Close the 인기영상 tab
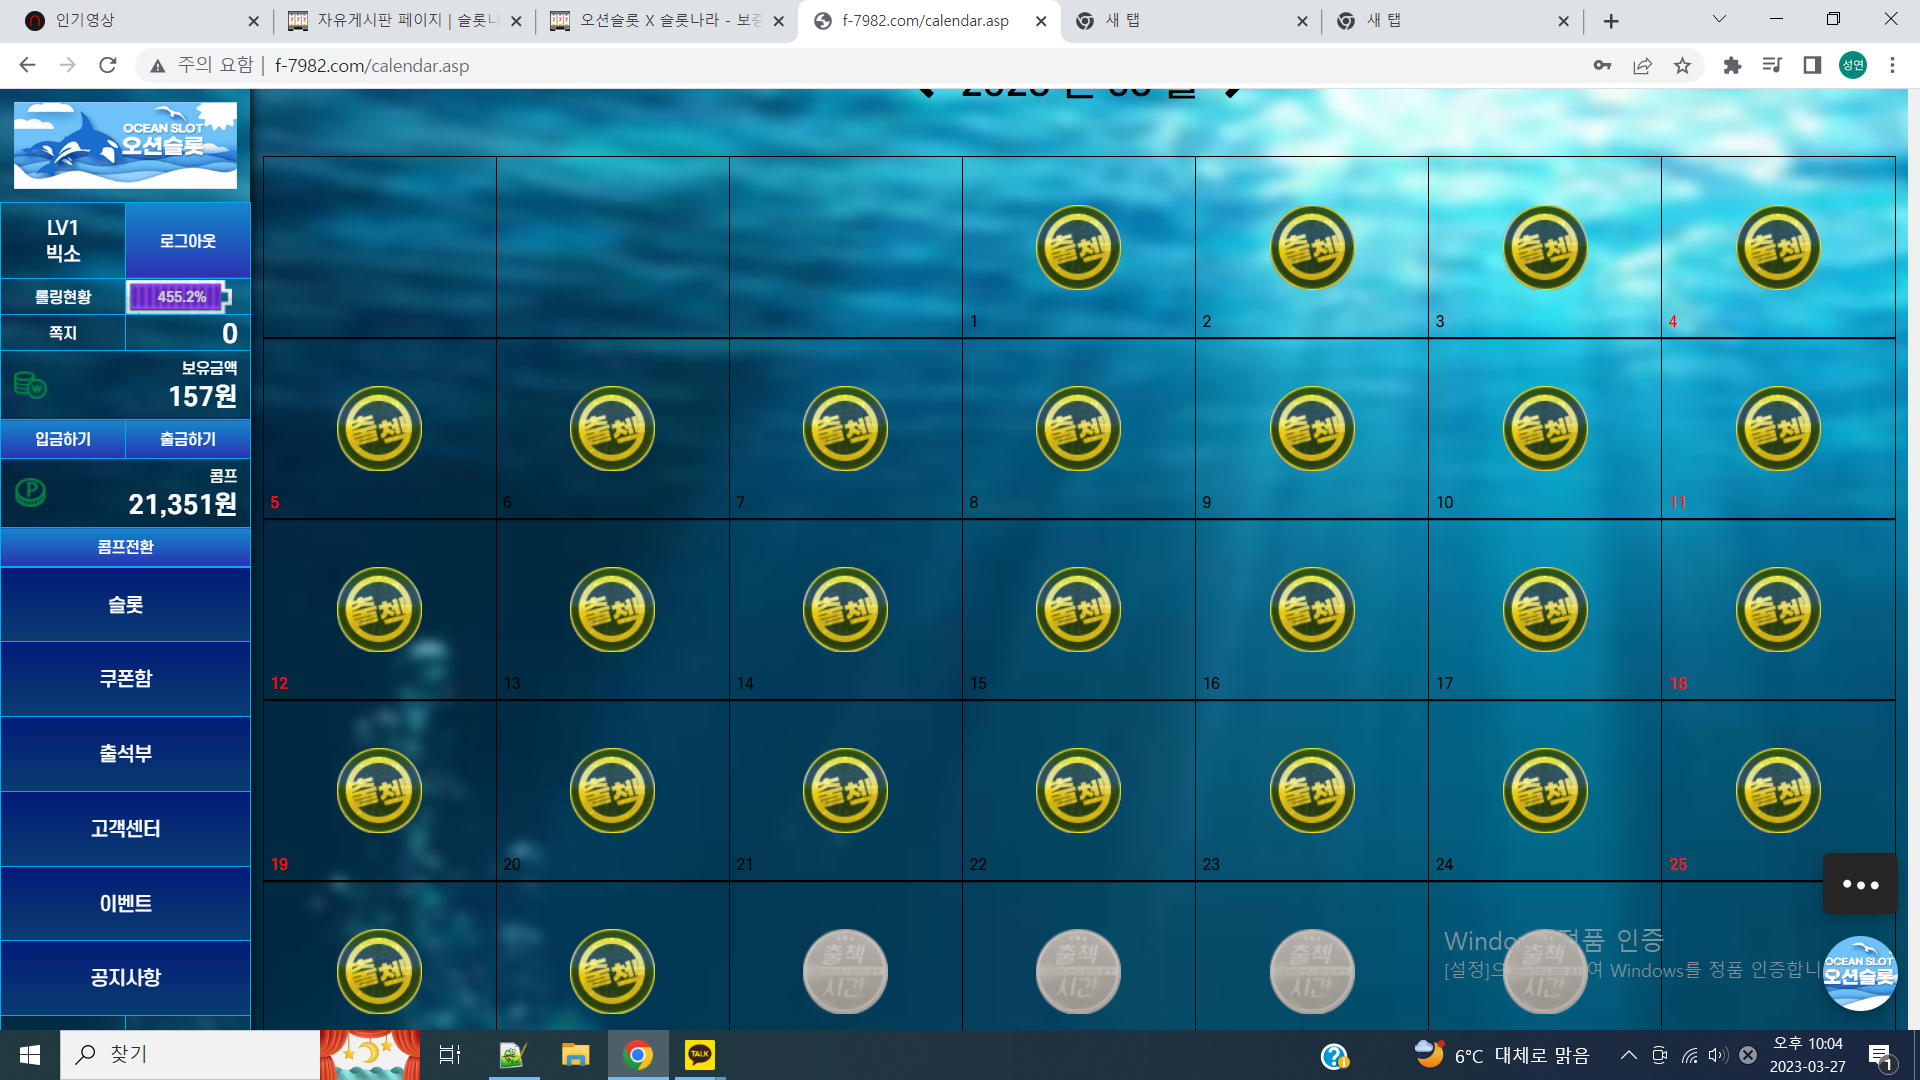 (x=253, y=21)
